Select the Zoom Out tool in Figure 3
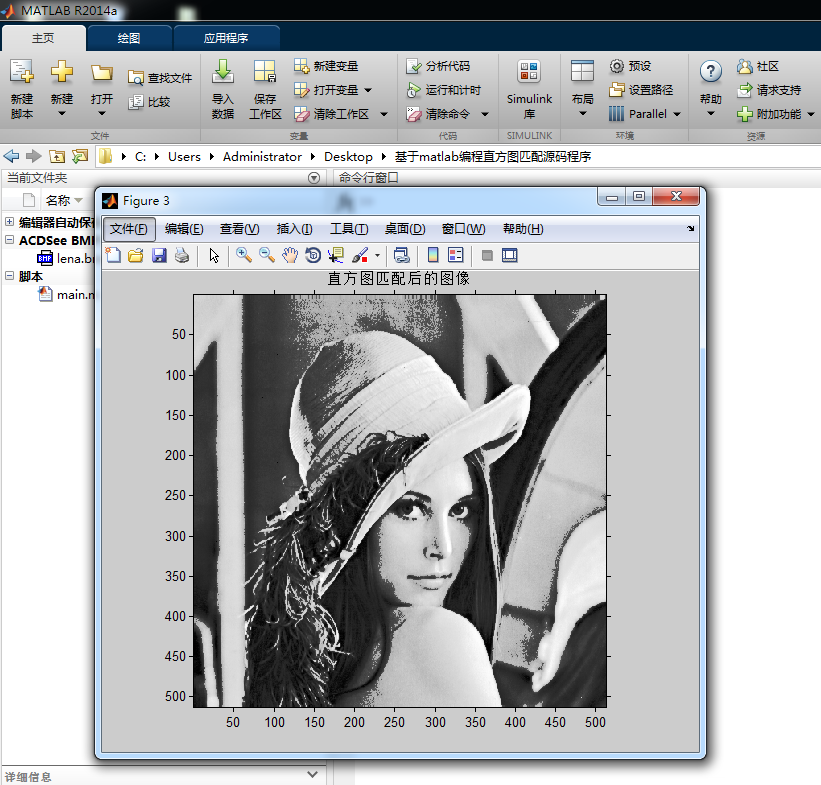The width and height of the screenshot is (821, 785). pyautogui.click(x=267, y=256)
